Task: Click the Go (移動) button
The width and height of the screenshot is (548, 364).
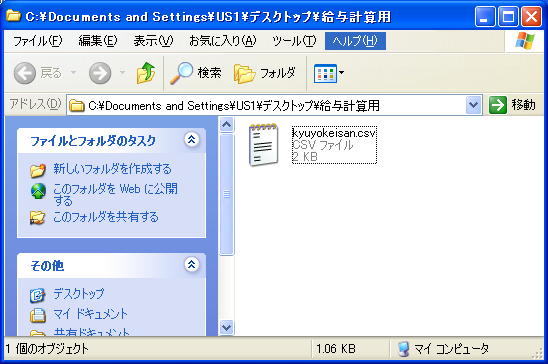Action: pyautogui.click(x=512, y=105)
